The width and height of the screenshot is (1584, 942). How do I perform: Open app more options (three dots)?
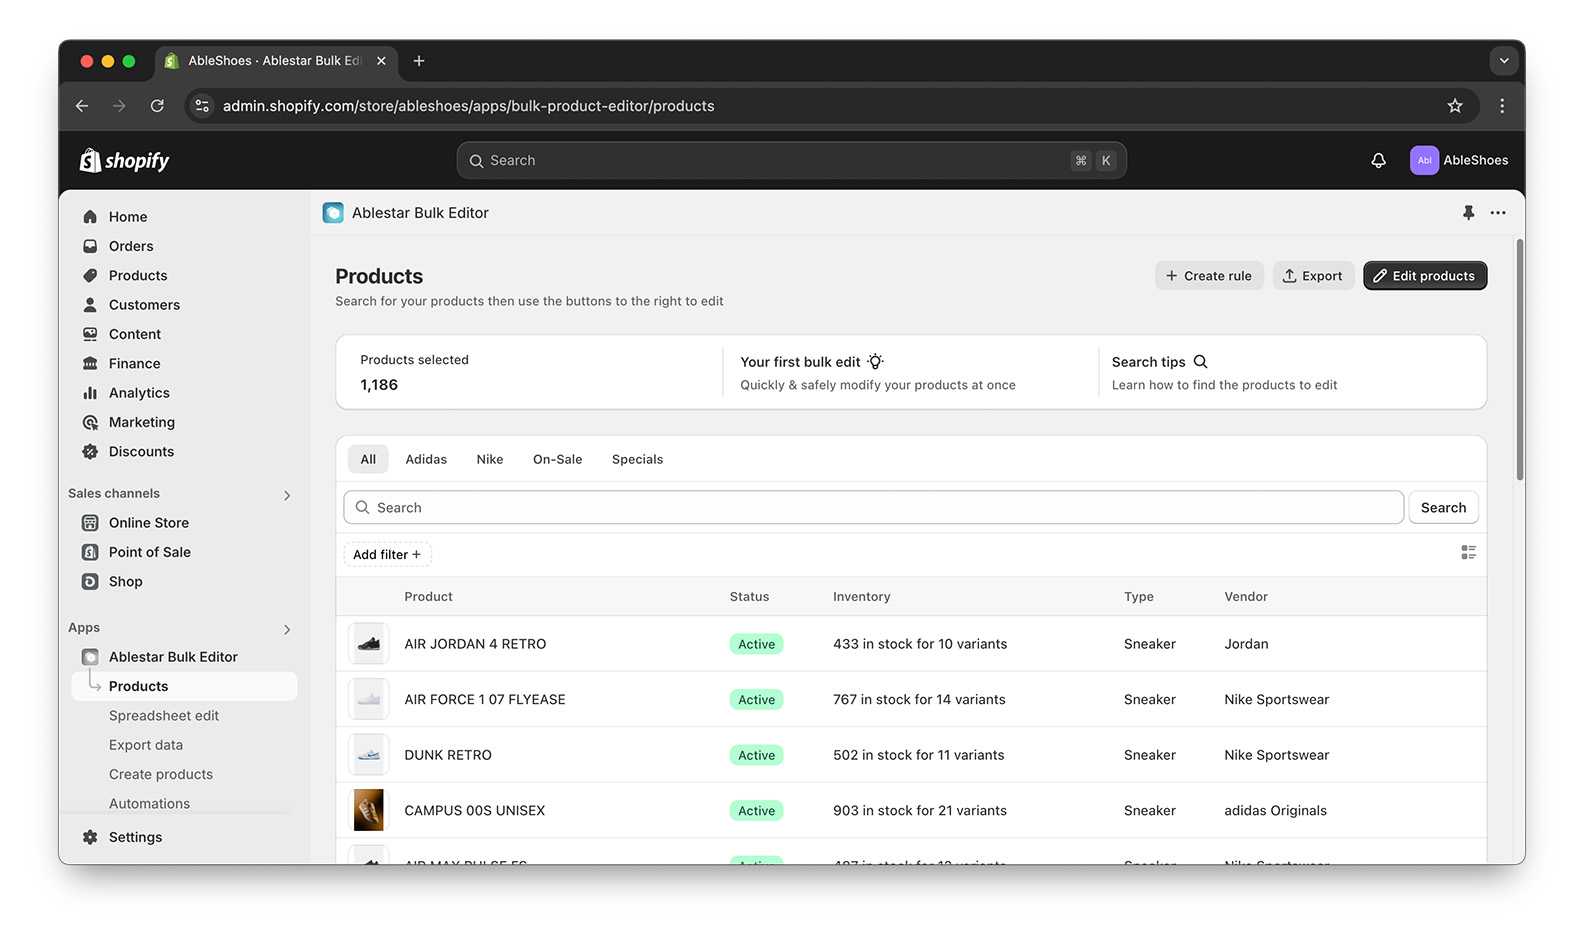(1498, 213)
